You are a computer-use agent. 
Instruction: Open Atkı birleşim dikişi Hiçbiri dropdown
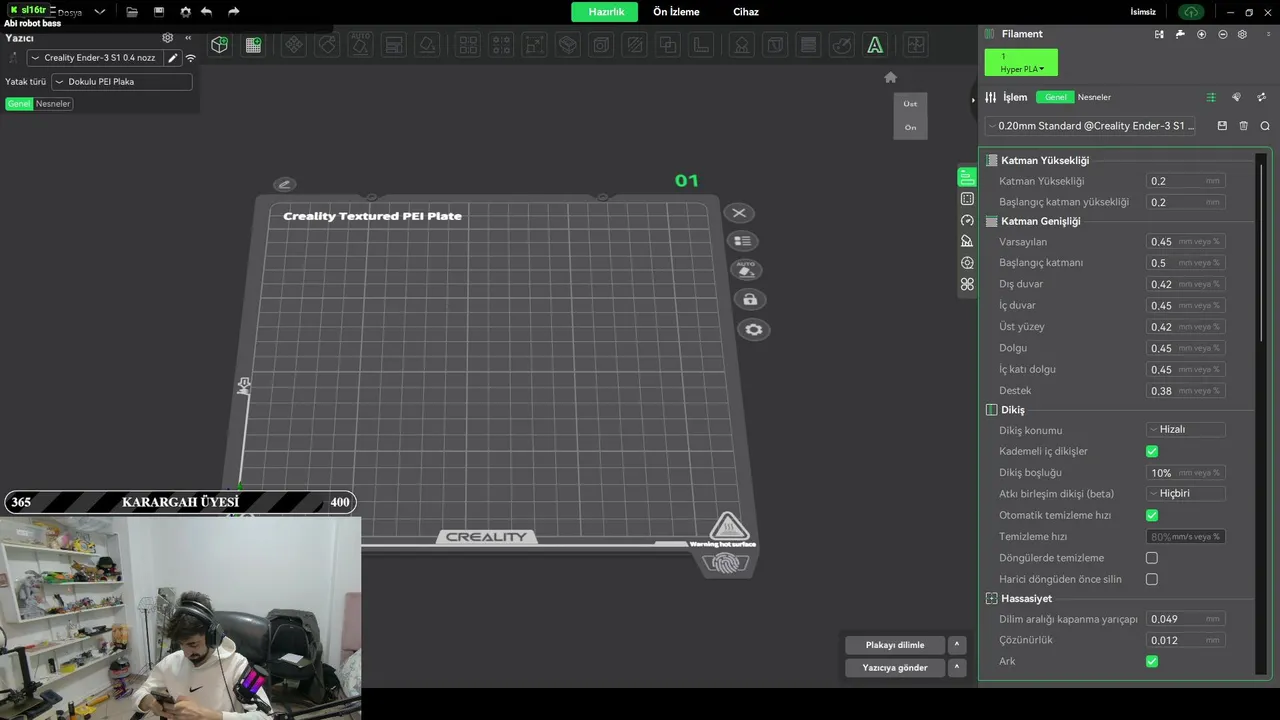tap(1185, 494)
